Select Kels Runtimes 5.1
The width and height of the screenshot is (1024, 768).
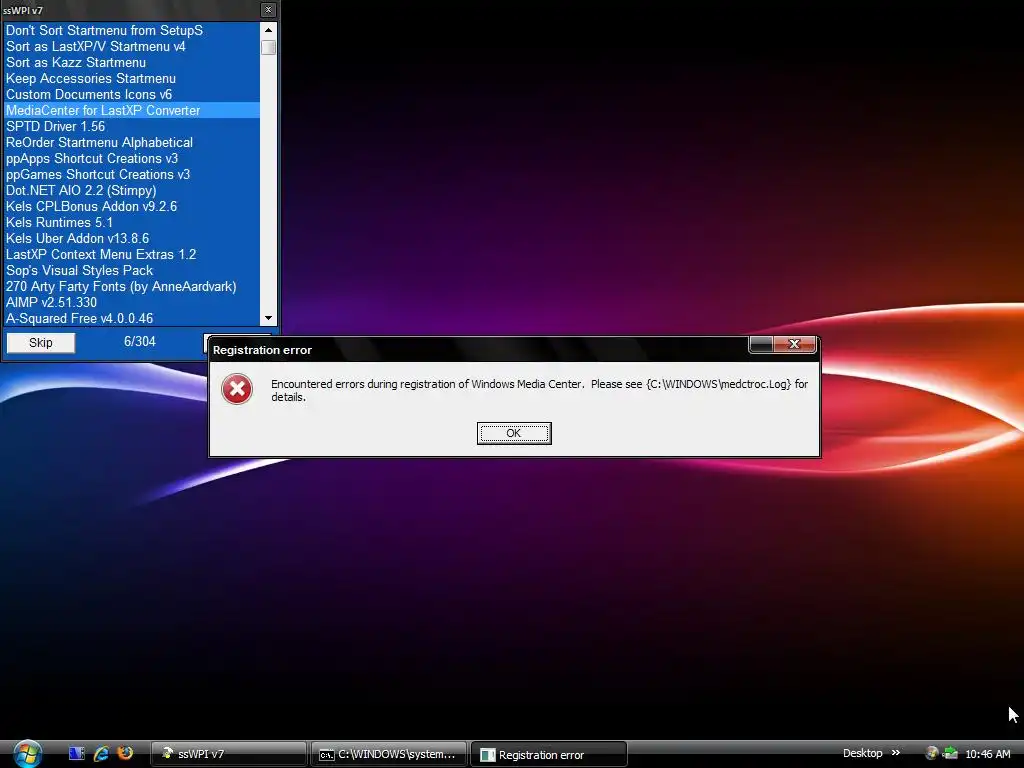132,222
